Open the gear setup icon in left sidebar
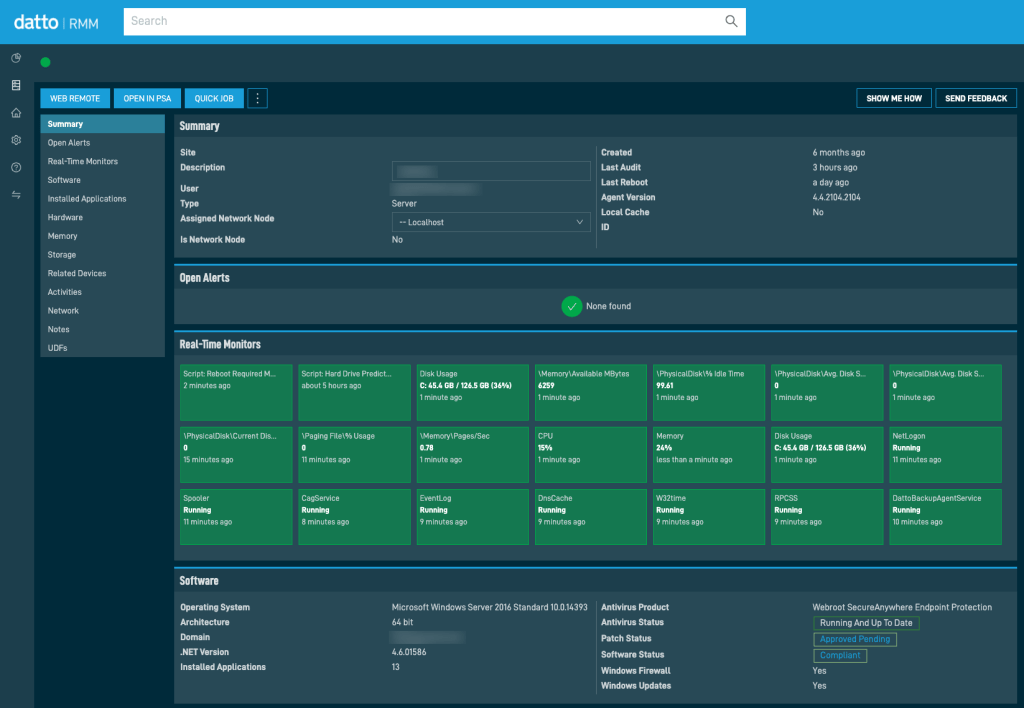Image resolution: width=1024 pixels, height=708 pixels. 16,140
